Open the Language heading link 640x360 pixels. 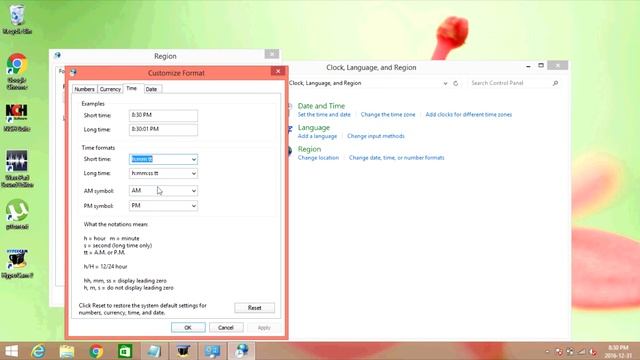click(x=313, y=128)
